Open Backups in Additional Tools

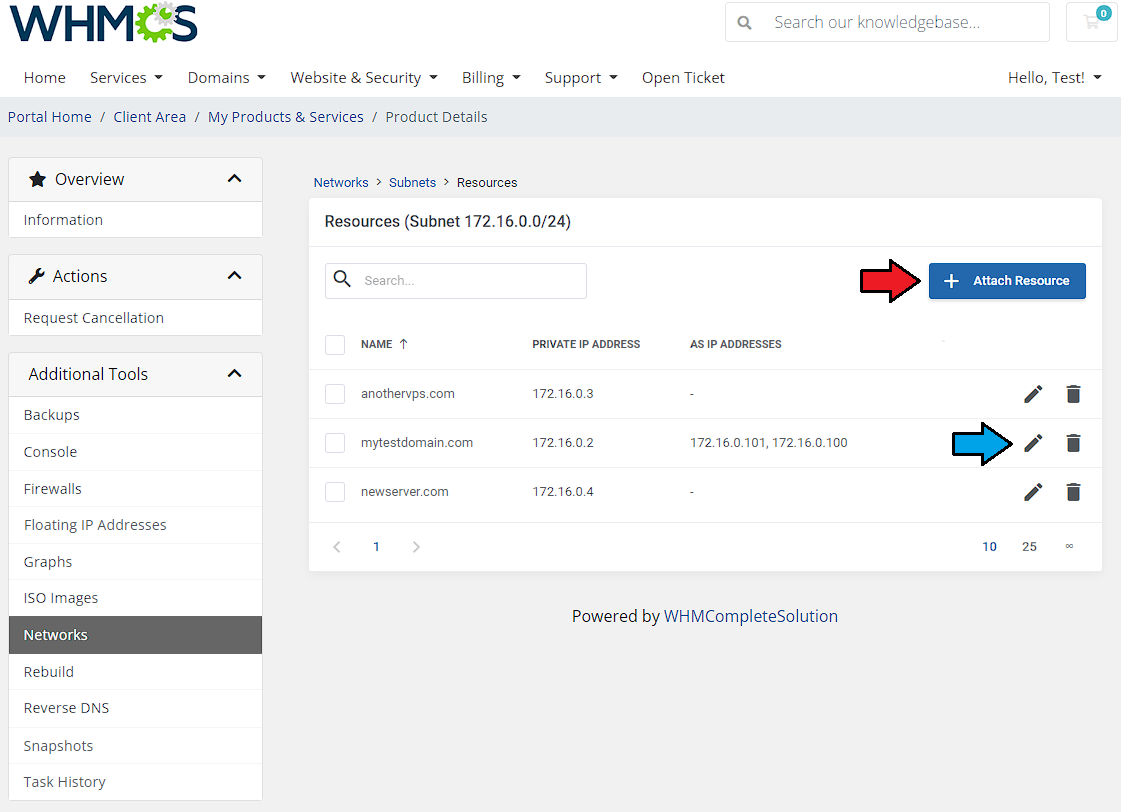click(135, 415)
